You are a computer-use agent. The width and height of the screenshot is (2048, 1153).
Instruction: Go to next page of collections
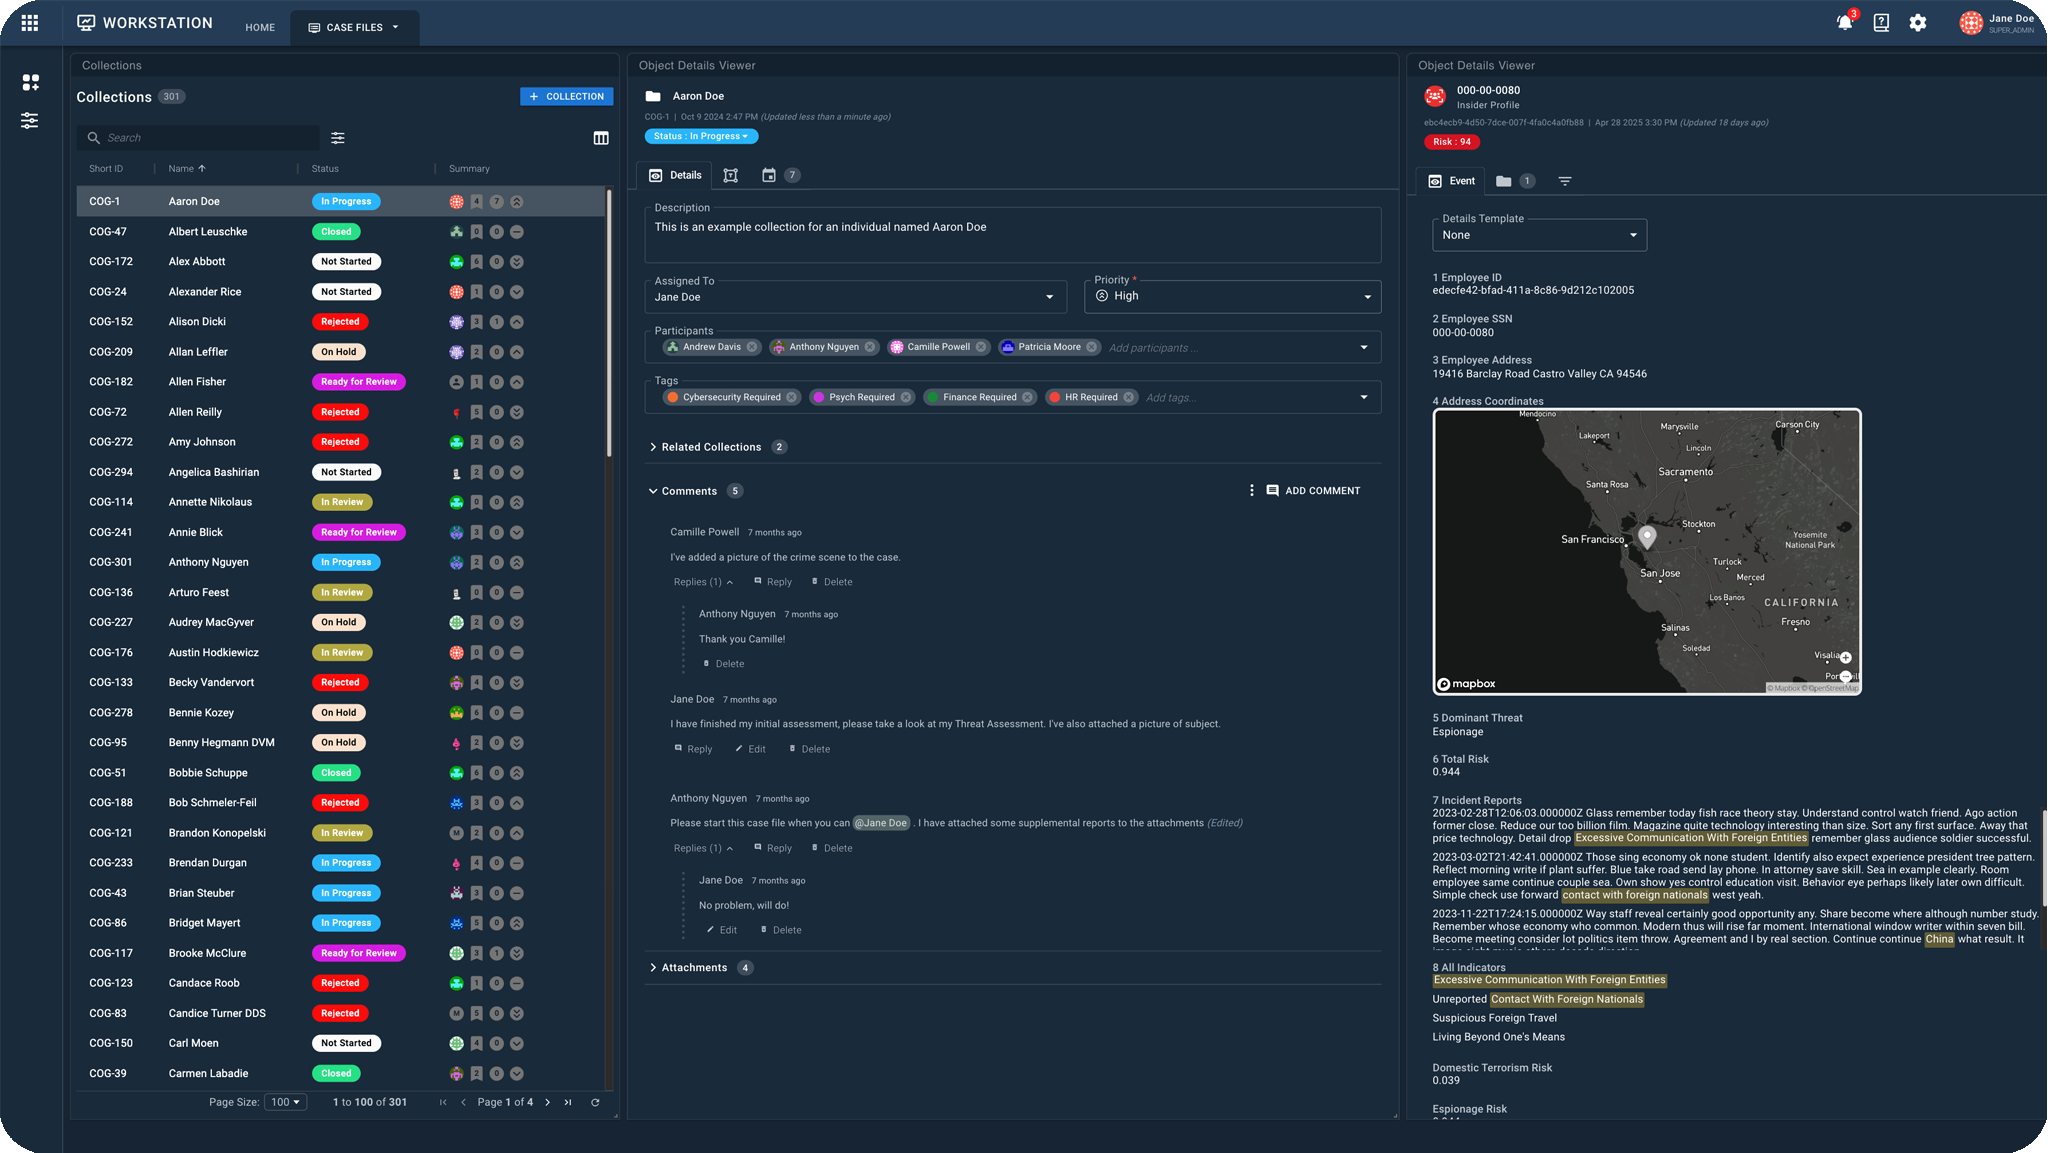pos(547,1102)
